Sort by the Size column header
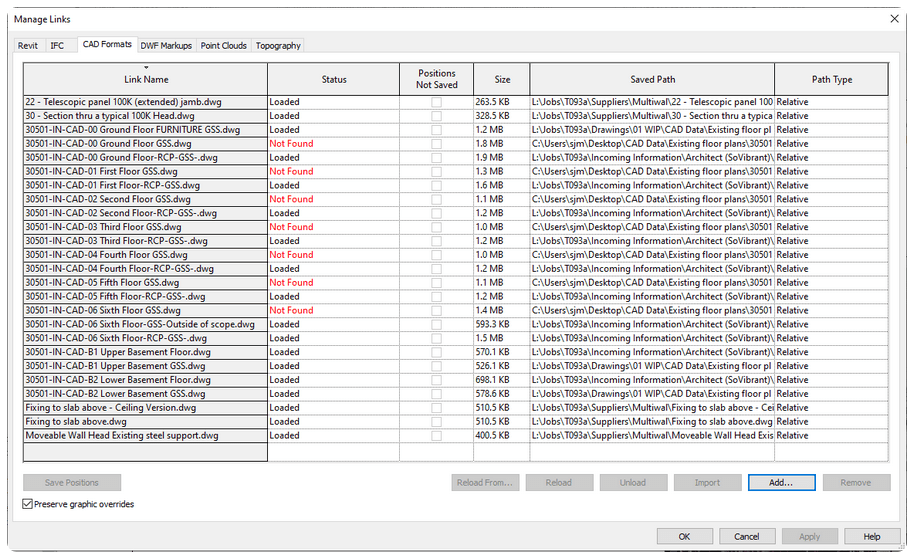 [501, 80]
